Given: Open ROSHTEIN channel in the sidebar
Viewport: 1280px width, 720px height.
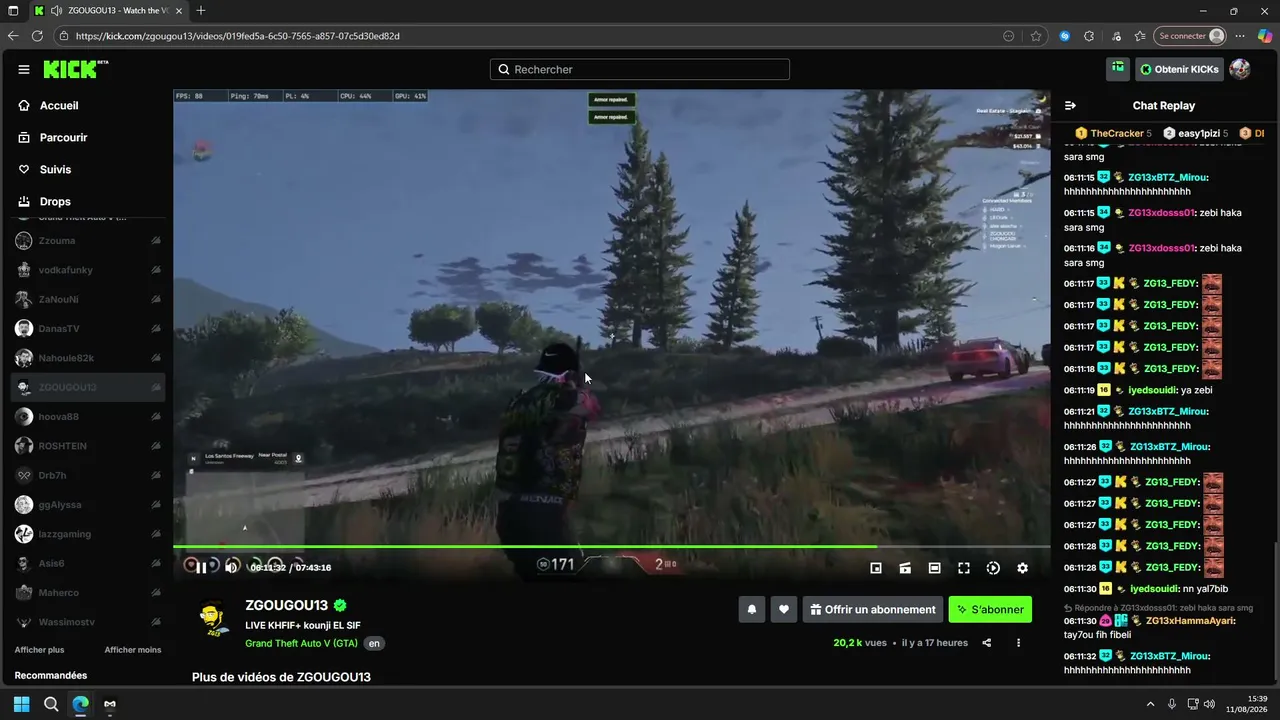Looking at the screenshot, I should [88, 446].
